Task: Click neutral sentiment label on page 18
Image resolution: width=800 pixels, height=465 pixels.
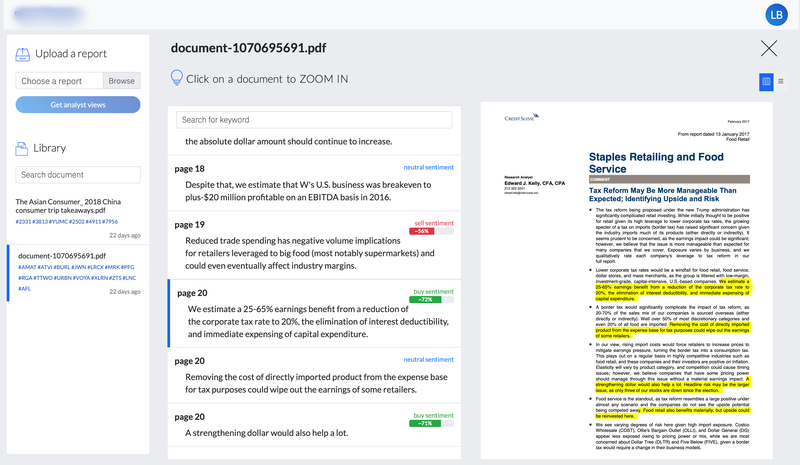Action: tap(429, 167)
